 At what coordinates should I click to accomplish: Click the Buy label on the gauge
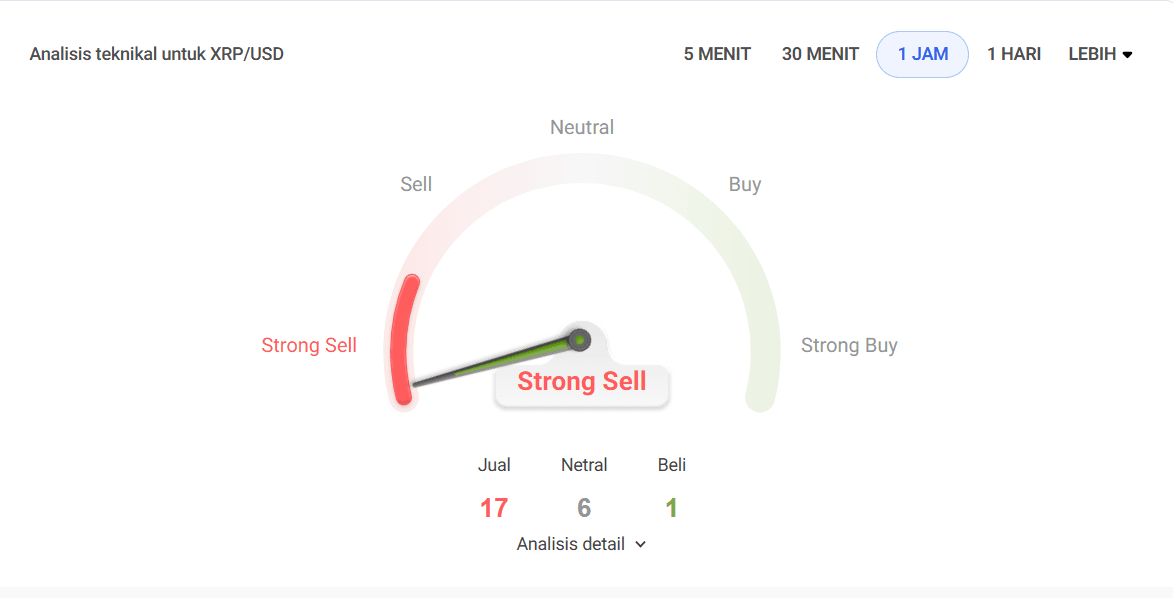[x=745, y=184]
